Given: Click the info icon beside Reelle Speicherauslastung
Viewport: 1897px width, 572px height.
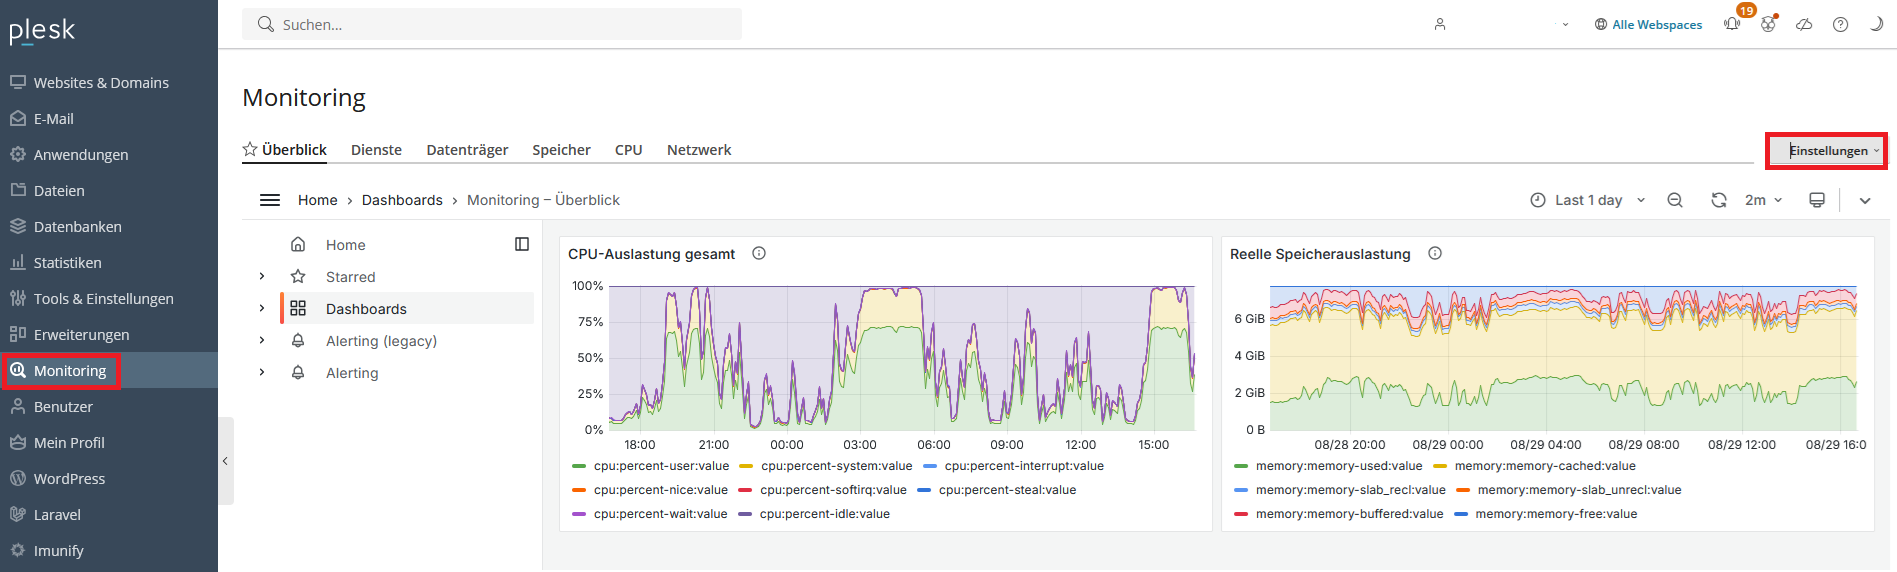Looking at the screenshot, I should 1435,254.
